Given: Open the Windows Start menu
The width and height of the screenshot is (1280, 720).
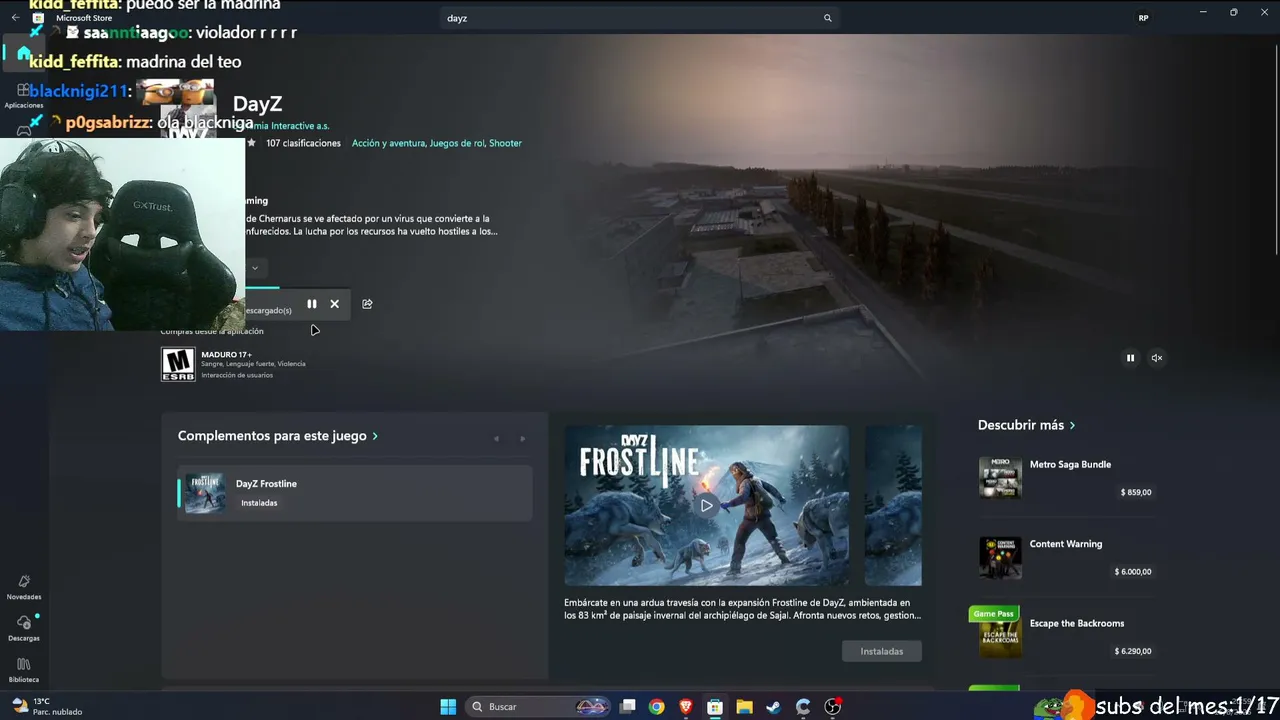Looking at the screenshot, I should (x=448, y=707).
